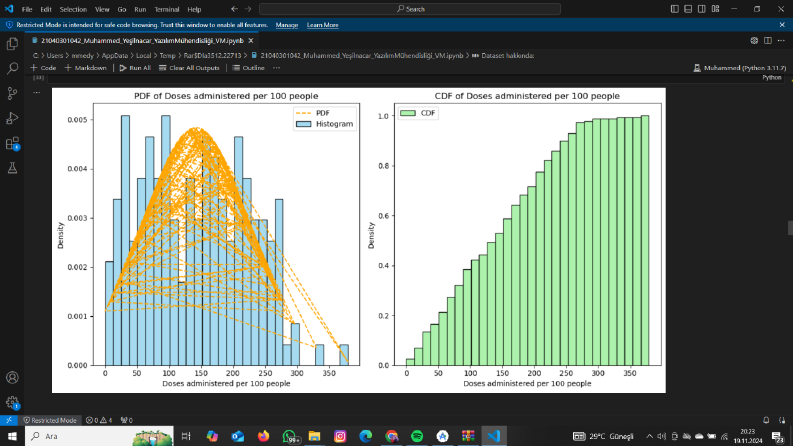
Task: Open the Help menu
Action: [194, 9]
